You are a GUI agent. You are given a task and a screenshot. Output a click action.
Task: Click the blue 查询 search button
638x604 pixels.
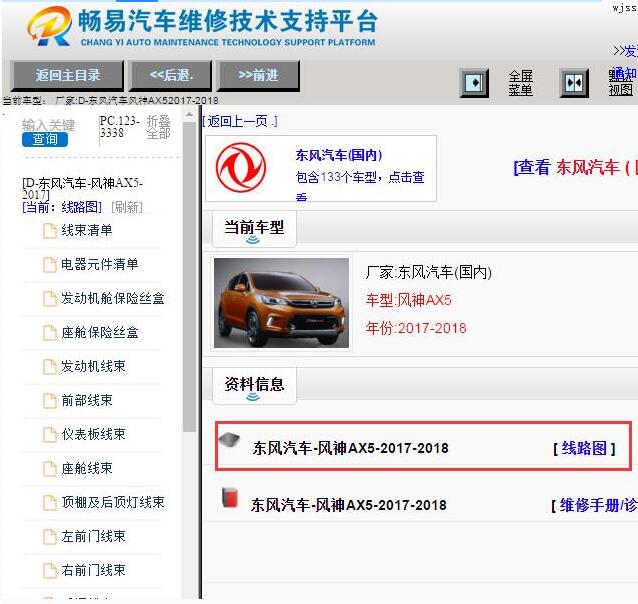tap(45, 139)
